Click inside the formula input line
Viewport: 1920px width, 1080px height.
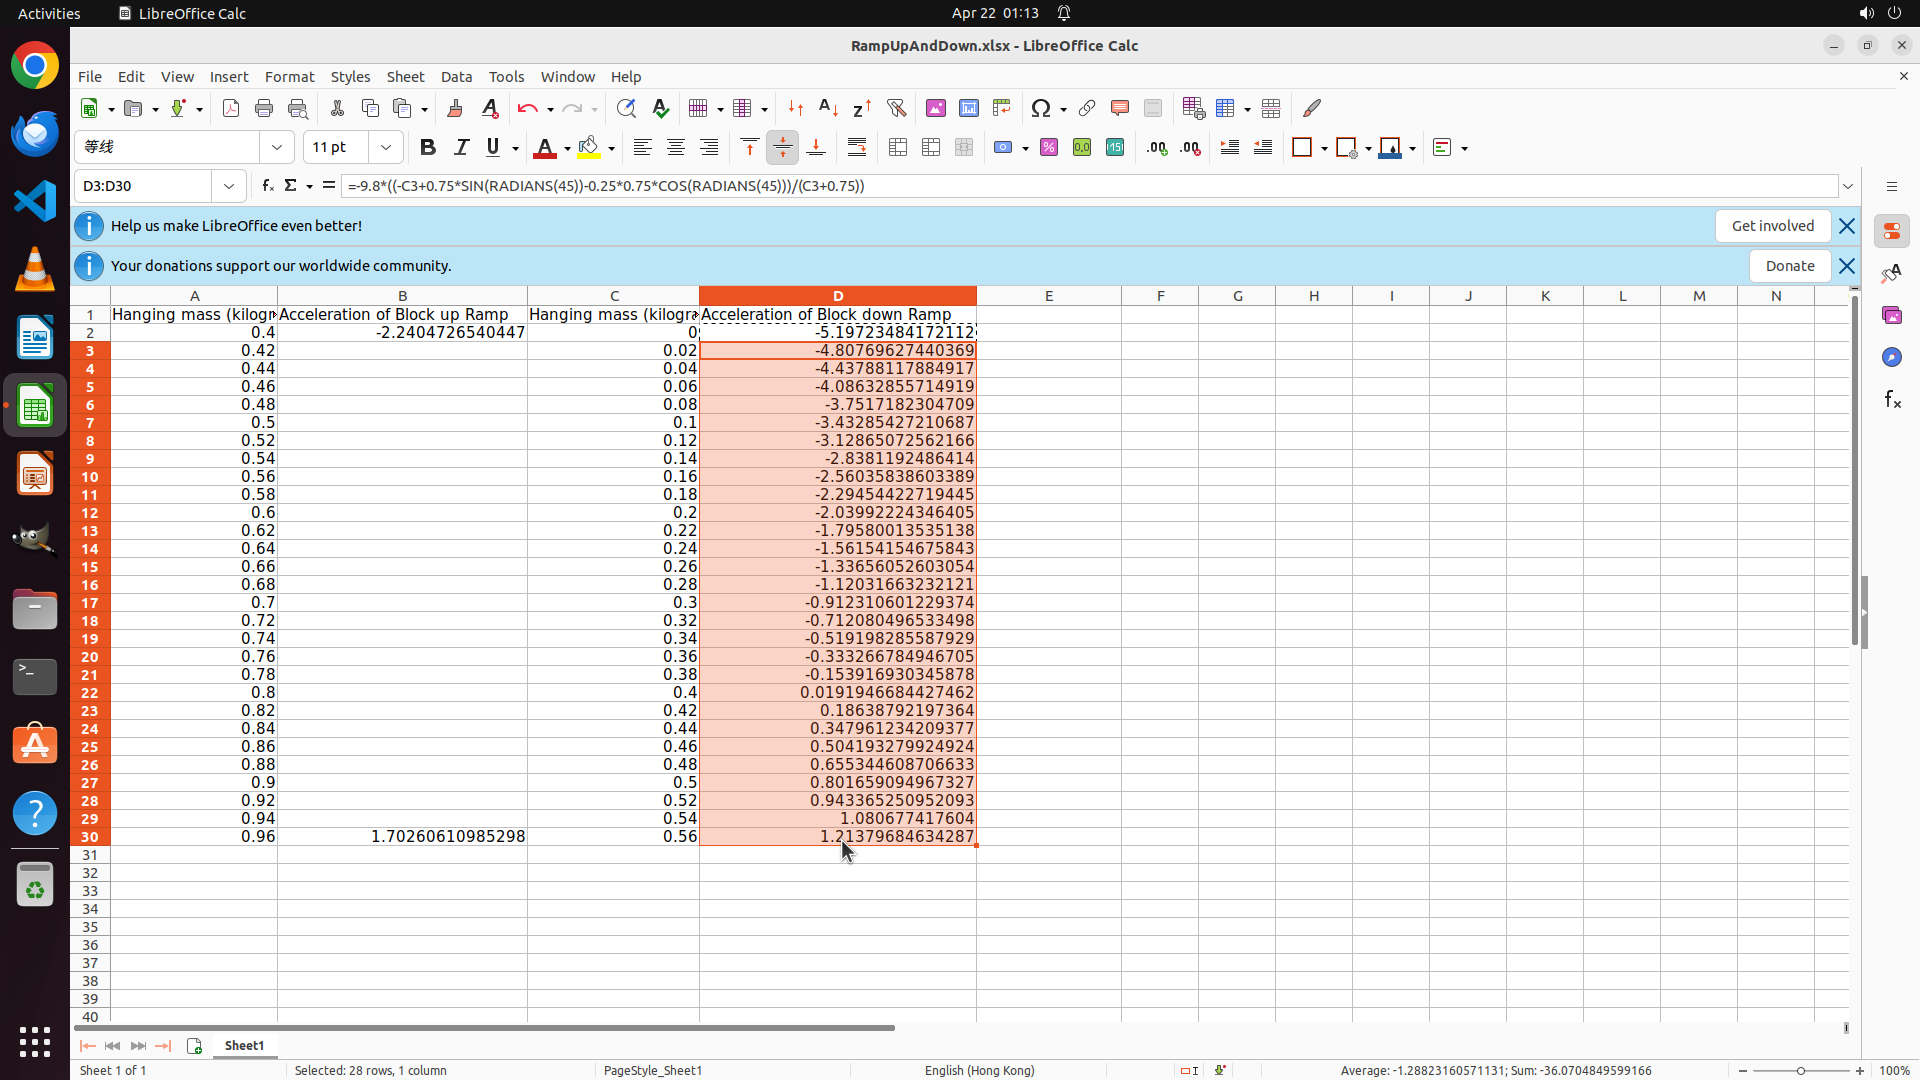tap(1088, 186)
